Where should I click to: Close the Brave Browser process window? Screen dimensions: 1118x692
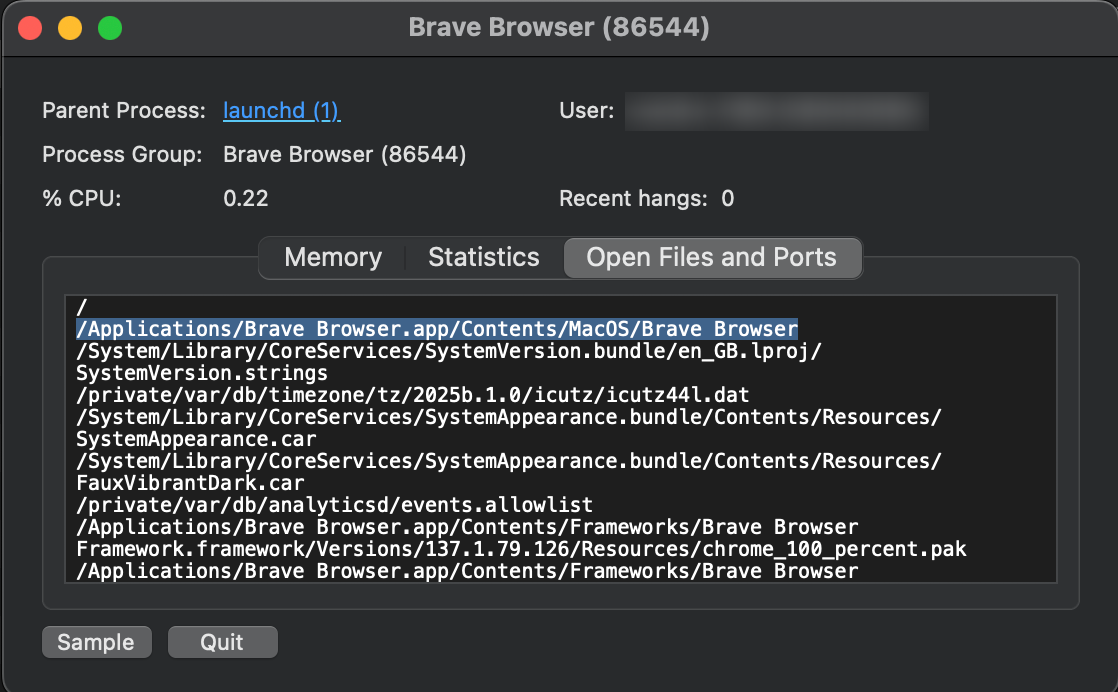pyautogui.click(x=30, y=28)
